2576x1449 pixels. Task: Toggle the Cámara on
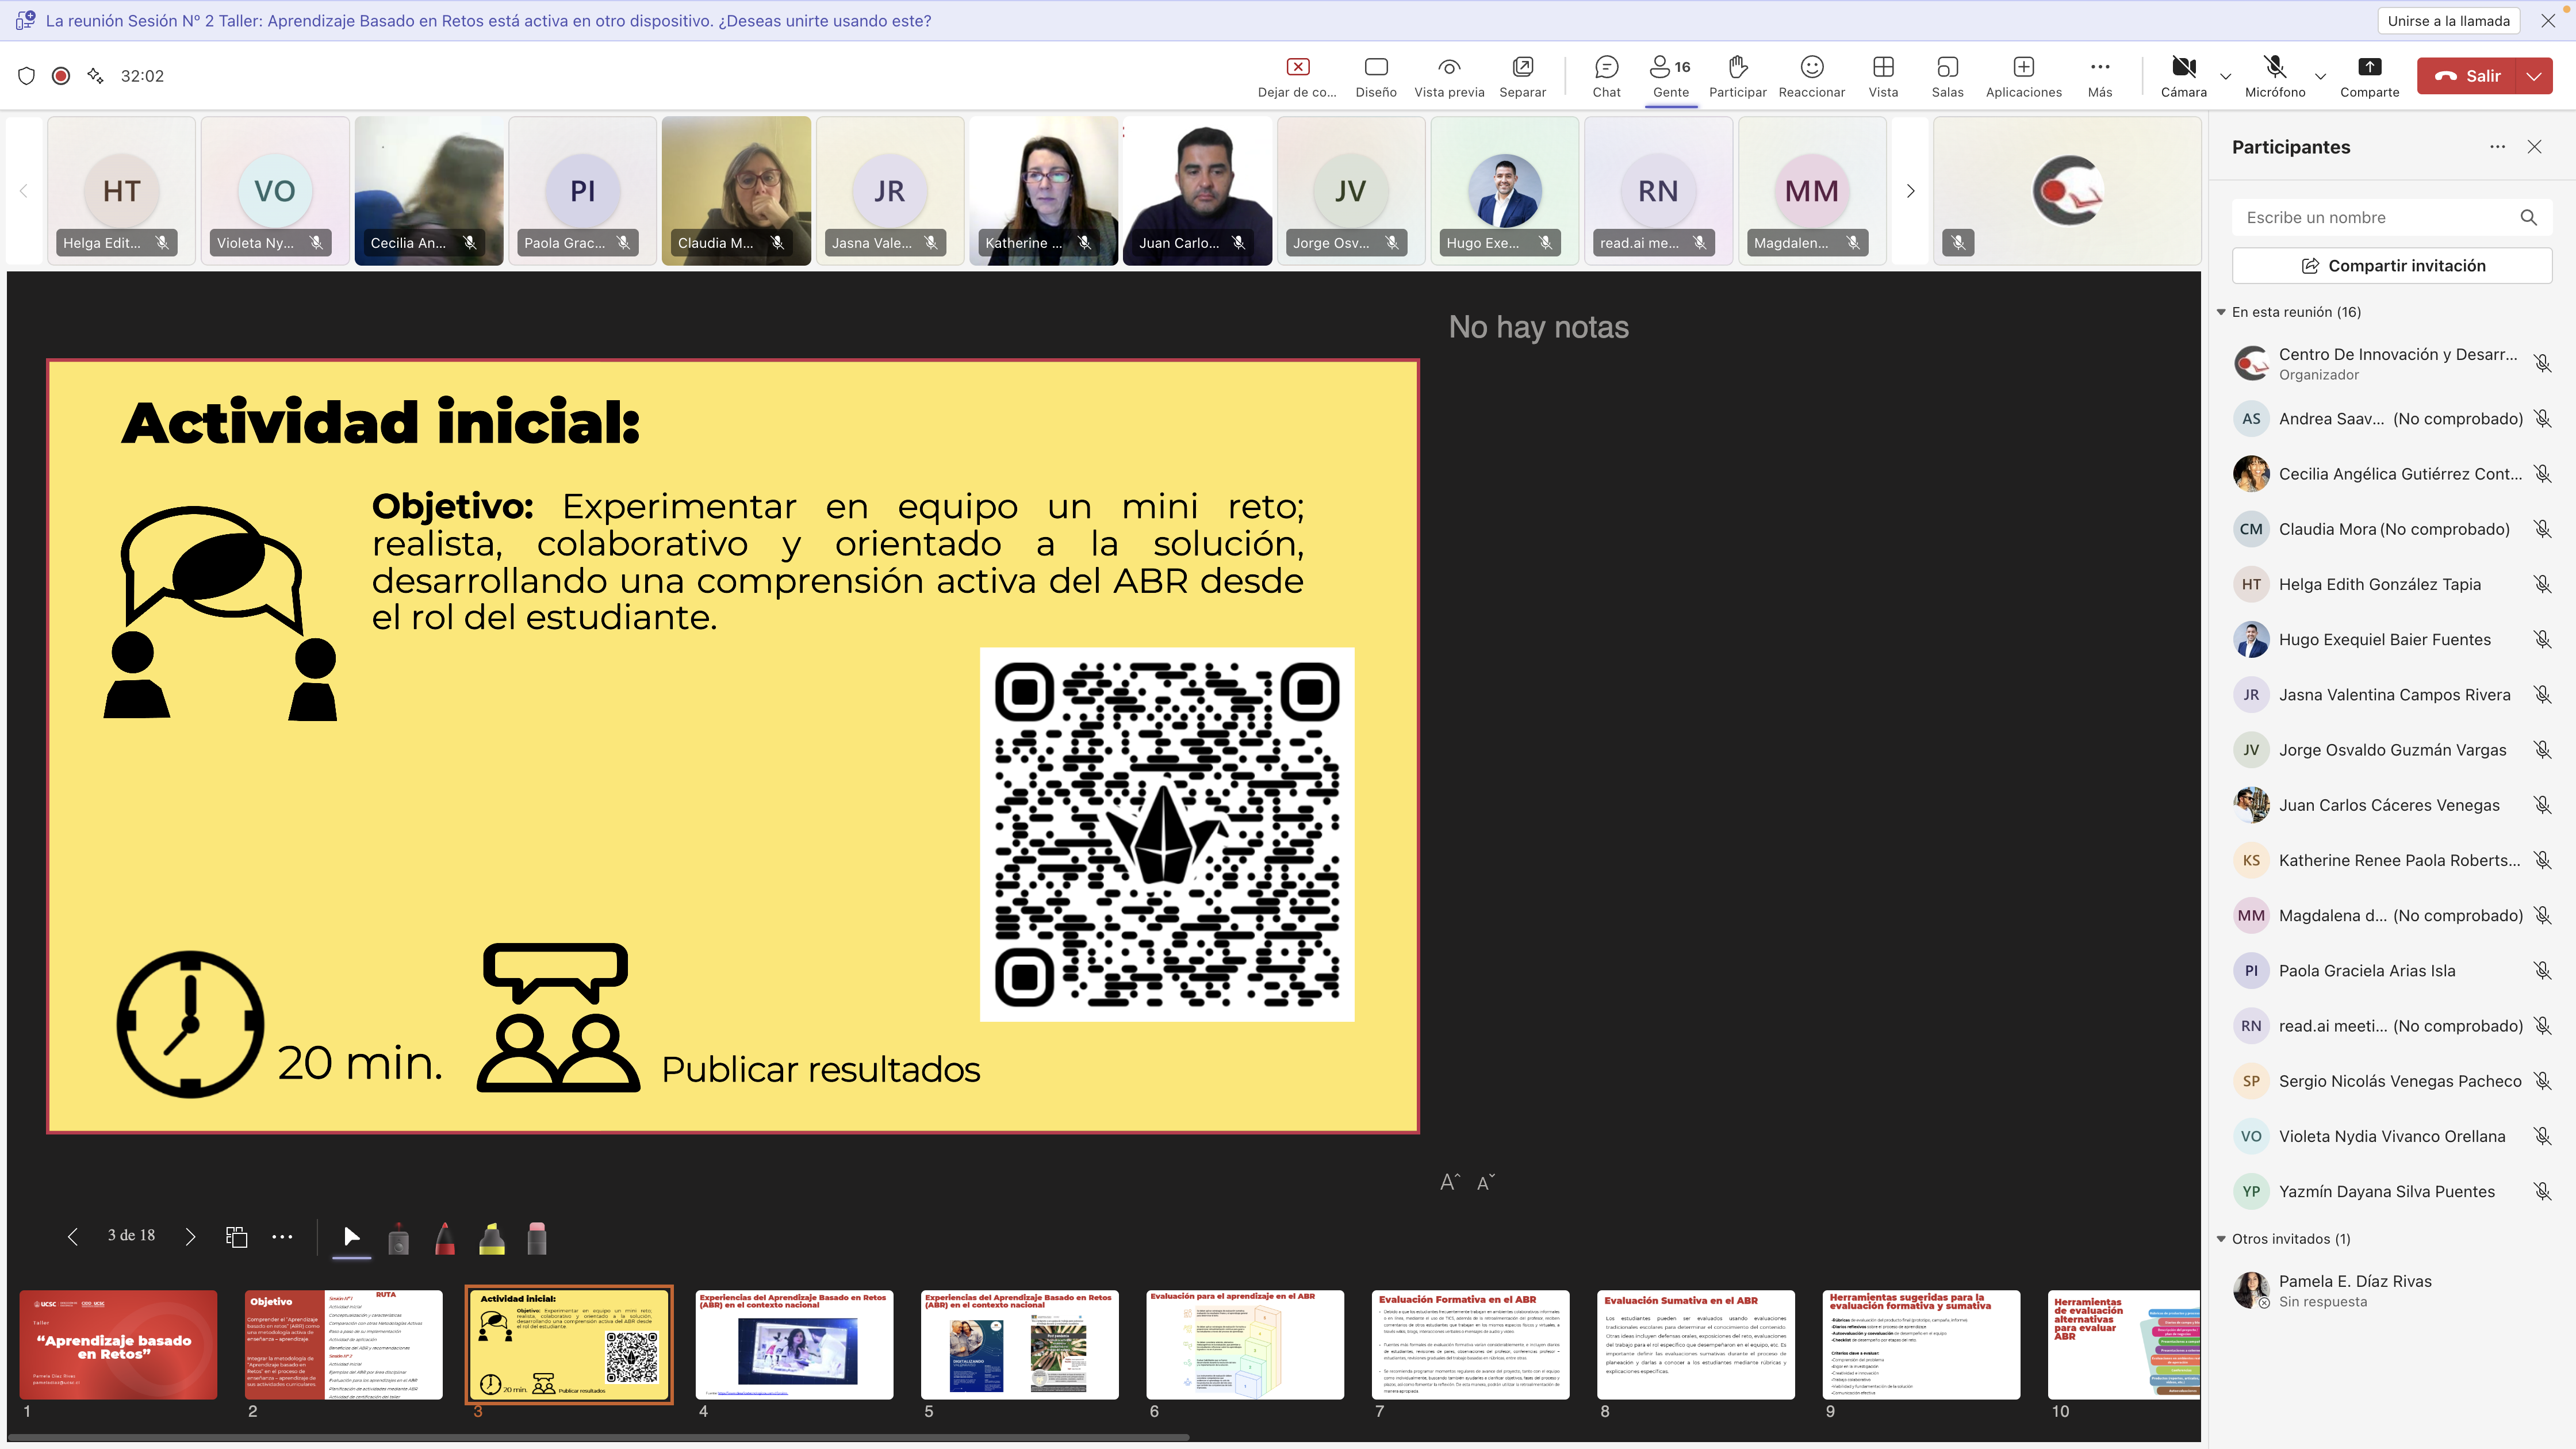coord(2183,76)
